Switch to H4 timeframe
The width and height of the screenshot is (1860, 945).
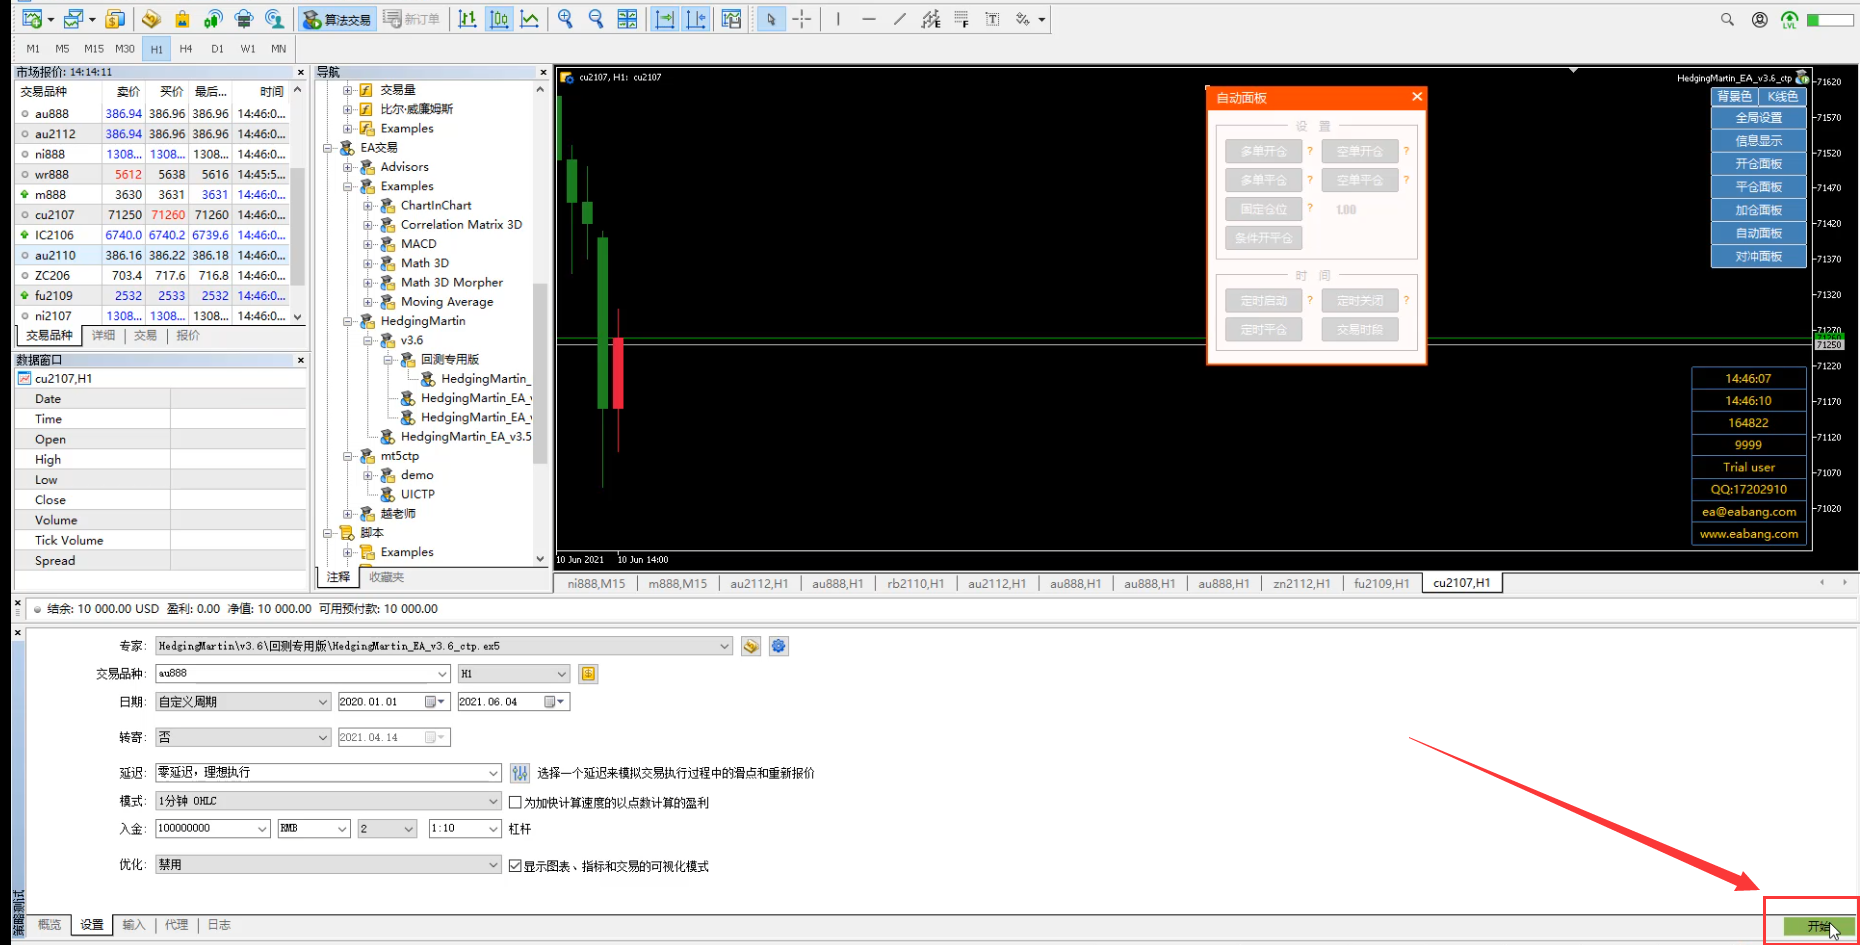point(186,48)
